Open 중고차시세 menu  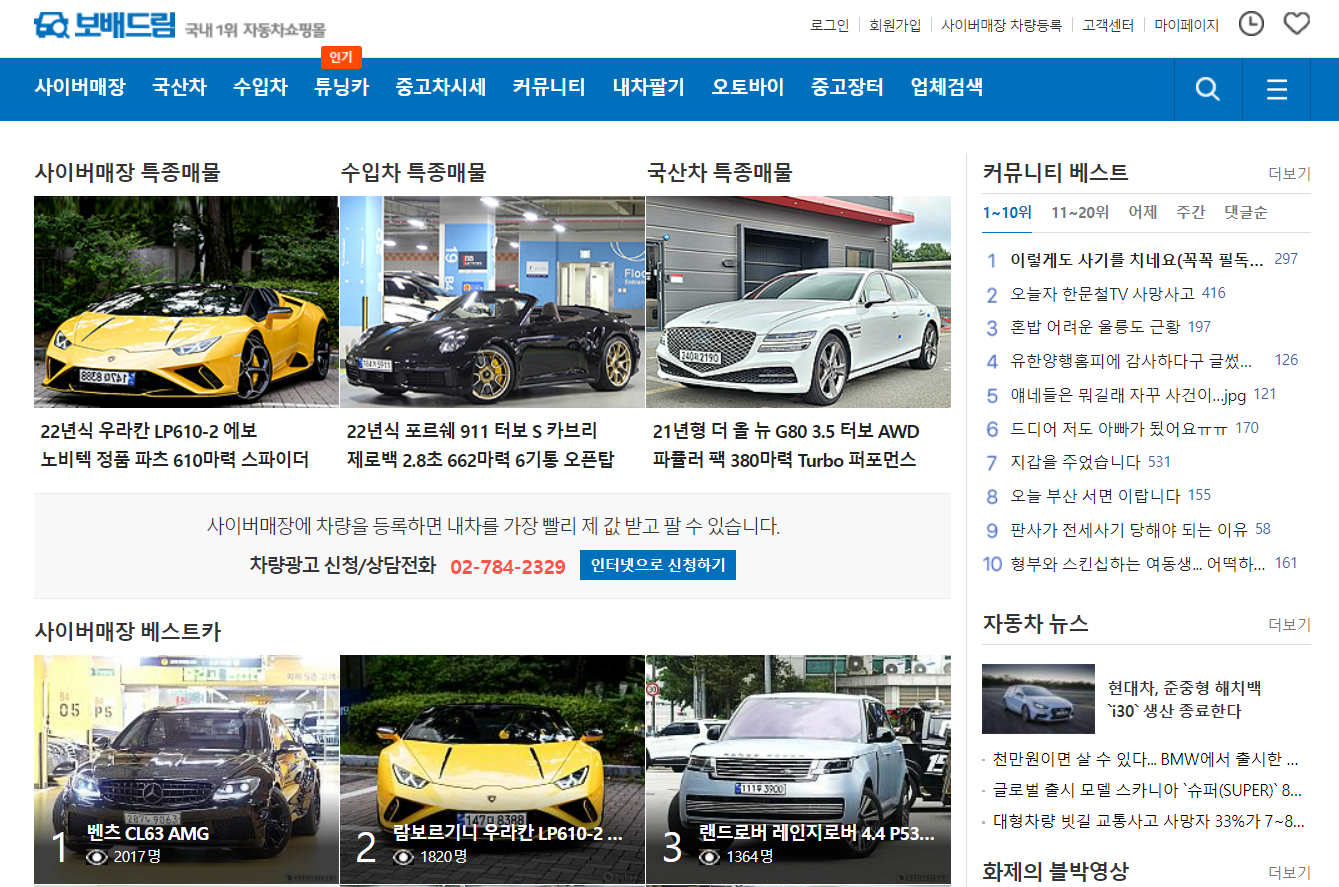[x=441, y=87]
